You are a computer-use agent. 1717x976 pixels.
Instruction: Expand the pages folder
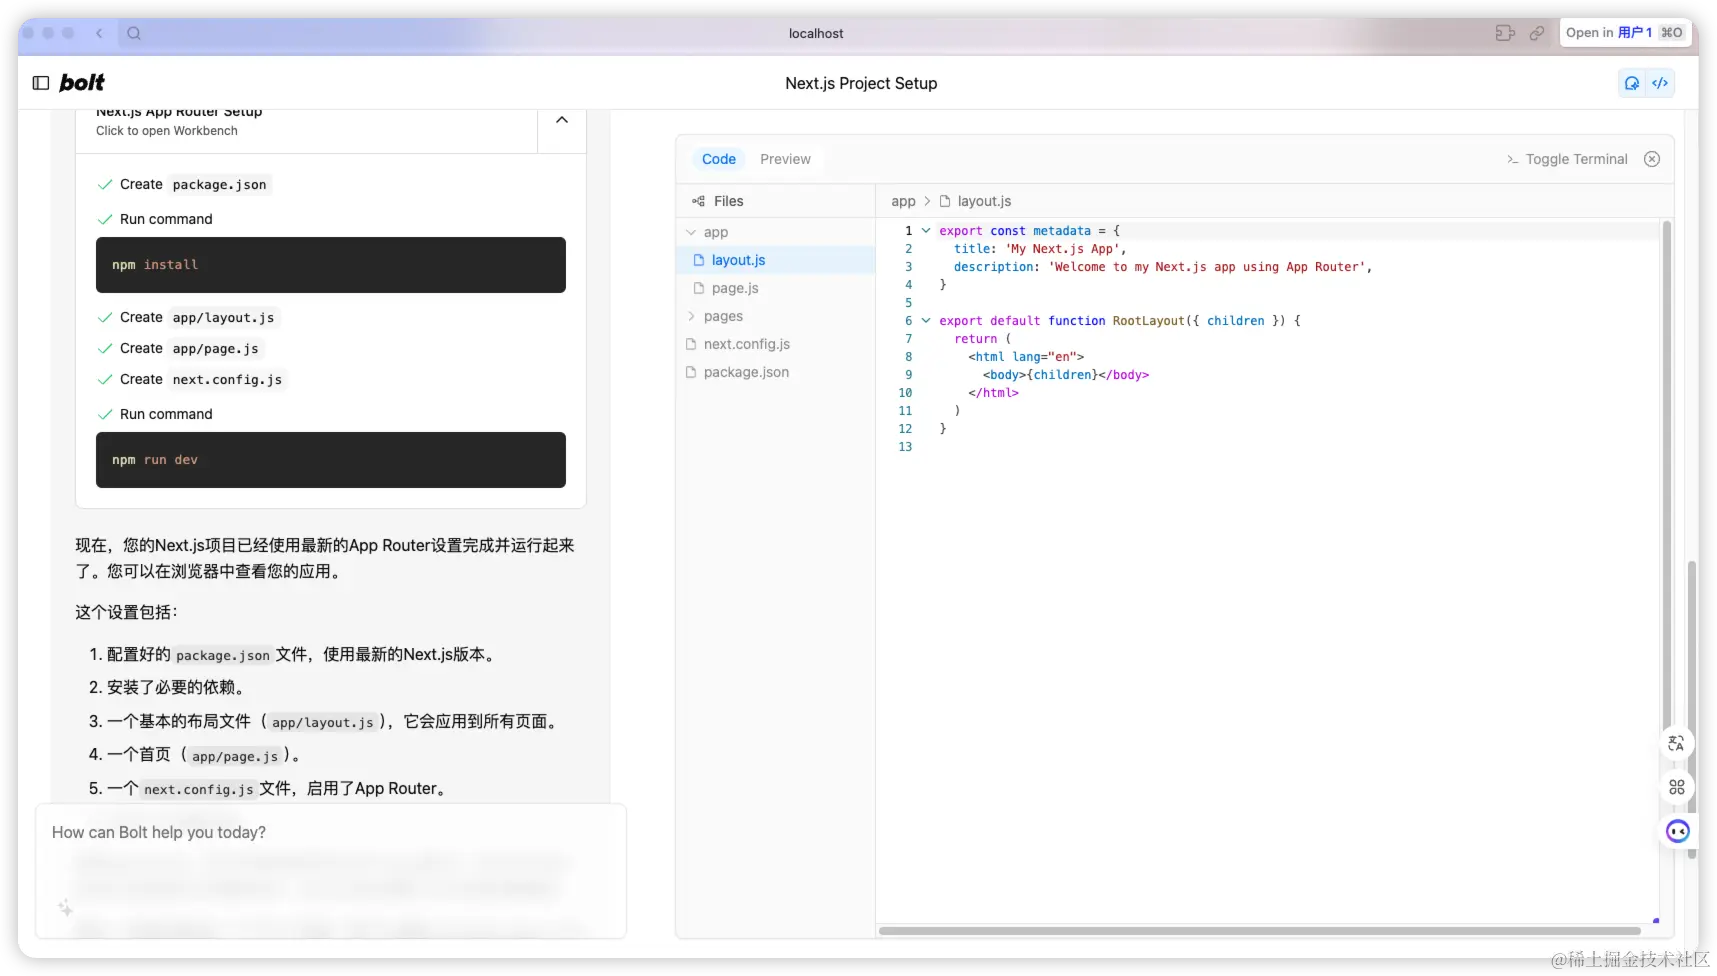coord(691,316)
